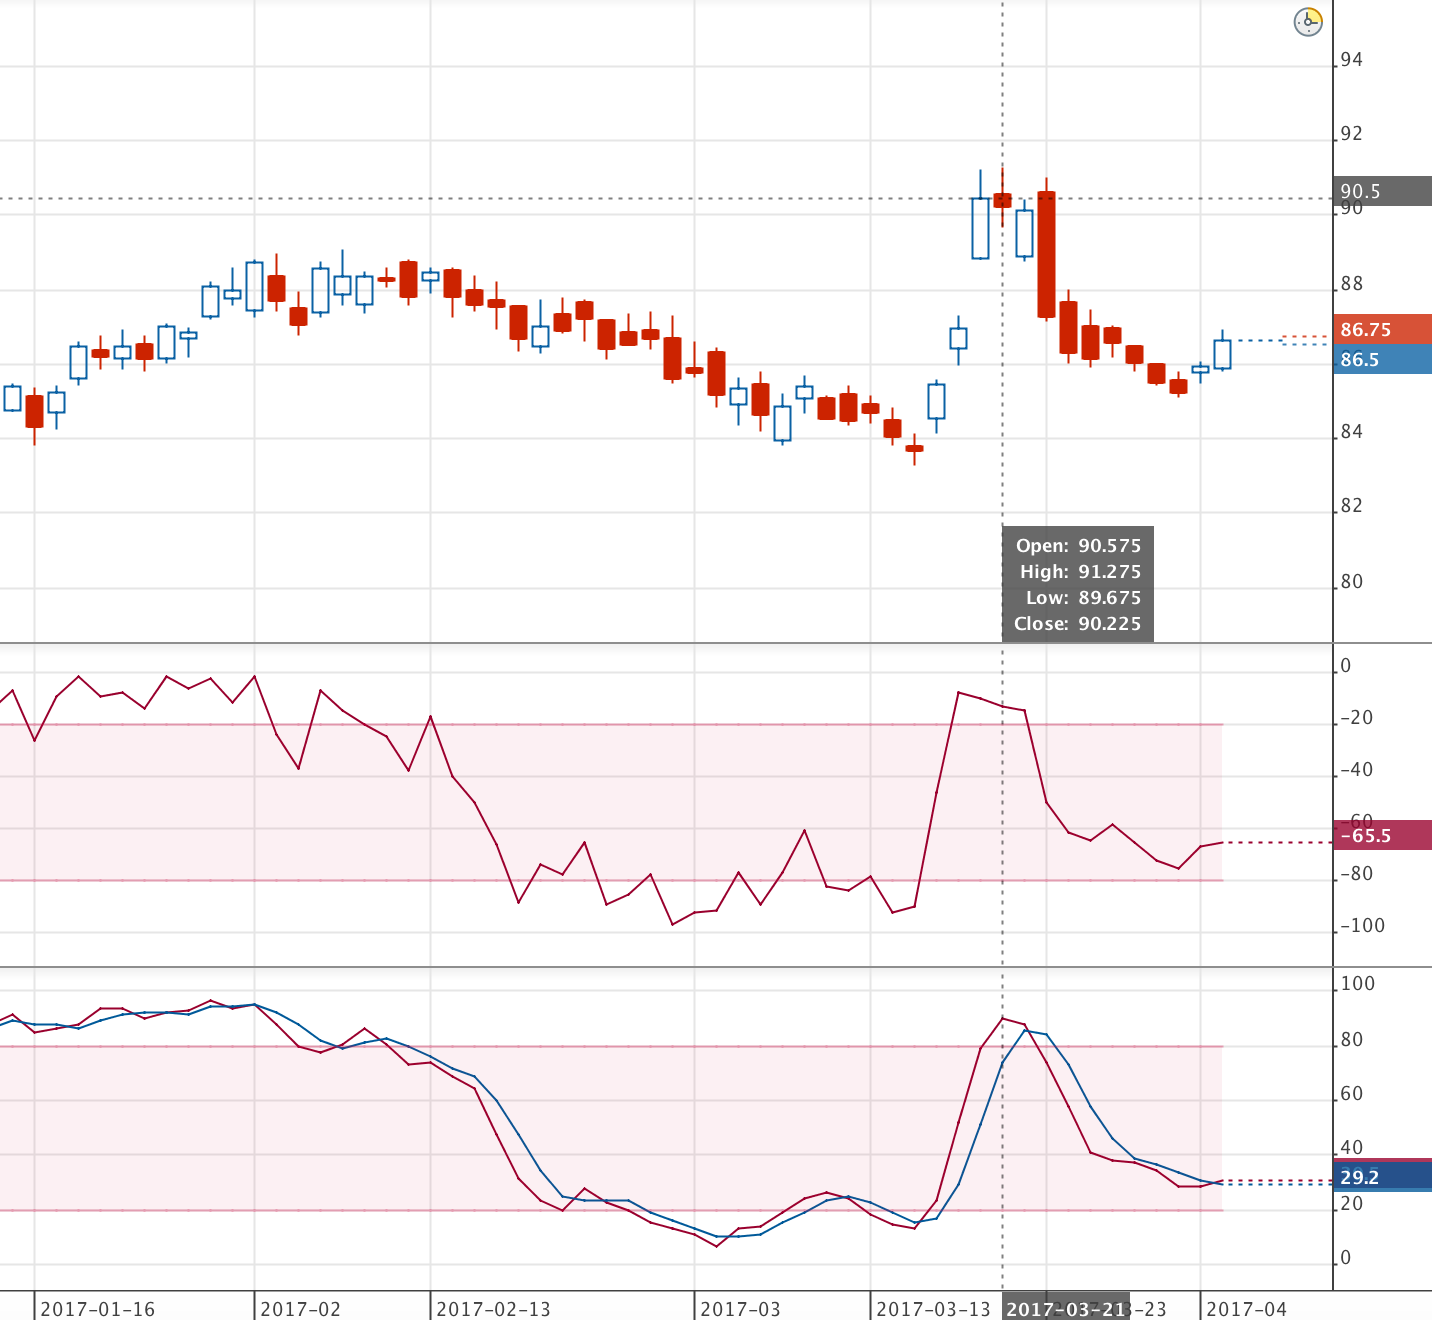This screenshot has width=1432, height=1320.
Task: Click the 94 price axis label
Action: pos(1351,60)
